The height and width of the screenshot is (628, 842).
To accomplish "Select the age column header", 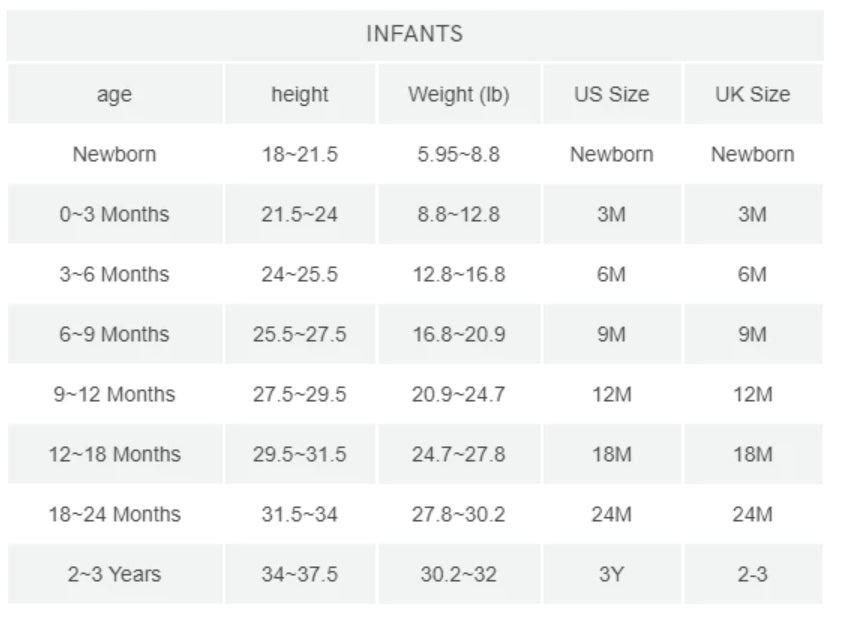I will click(x=114, y=95).
